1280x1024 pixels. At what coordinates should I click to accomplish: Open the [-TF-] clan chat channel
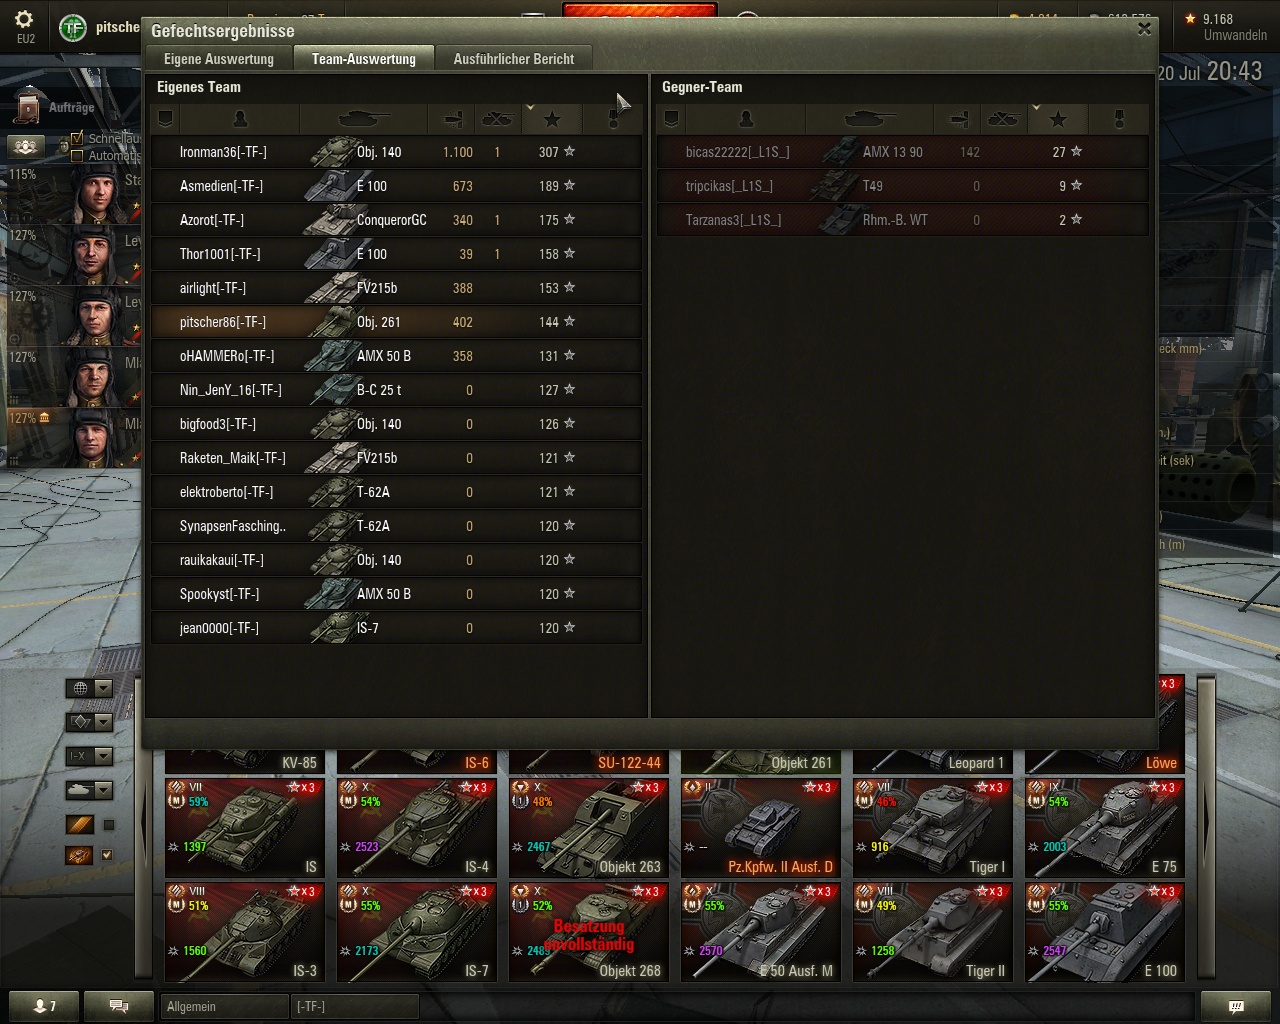point(354,1006)
